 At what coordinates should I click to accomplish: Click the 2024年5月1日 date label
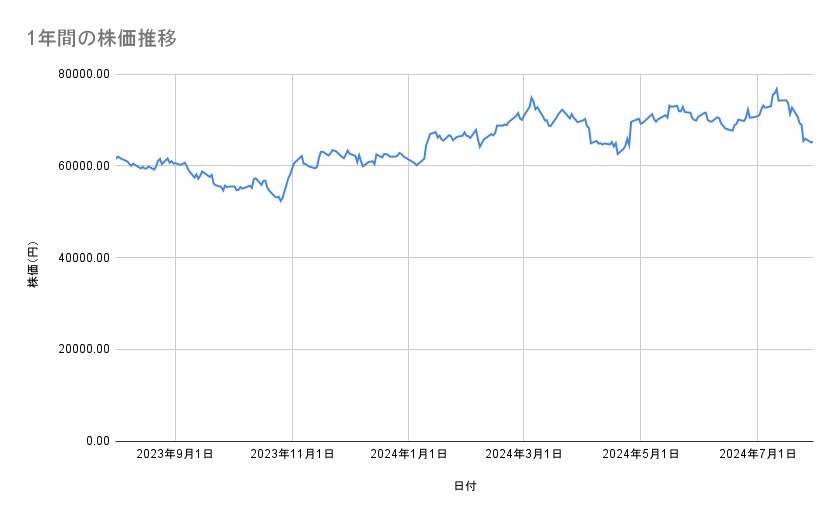click(x=640, y=455)
